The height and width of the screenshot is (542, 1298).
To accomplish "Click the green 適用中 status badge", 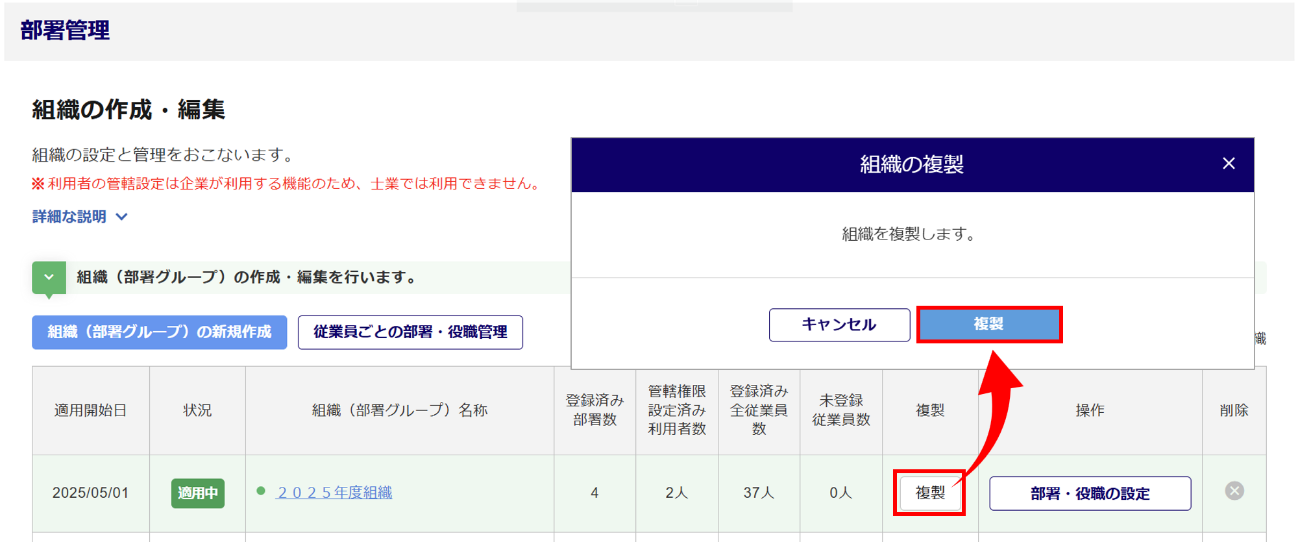I will [198, 493].
